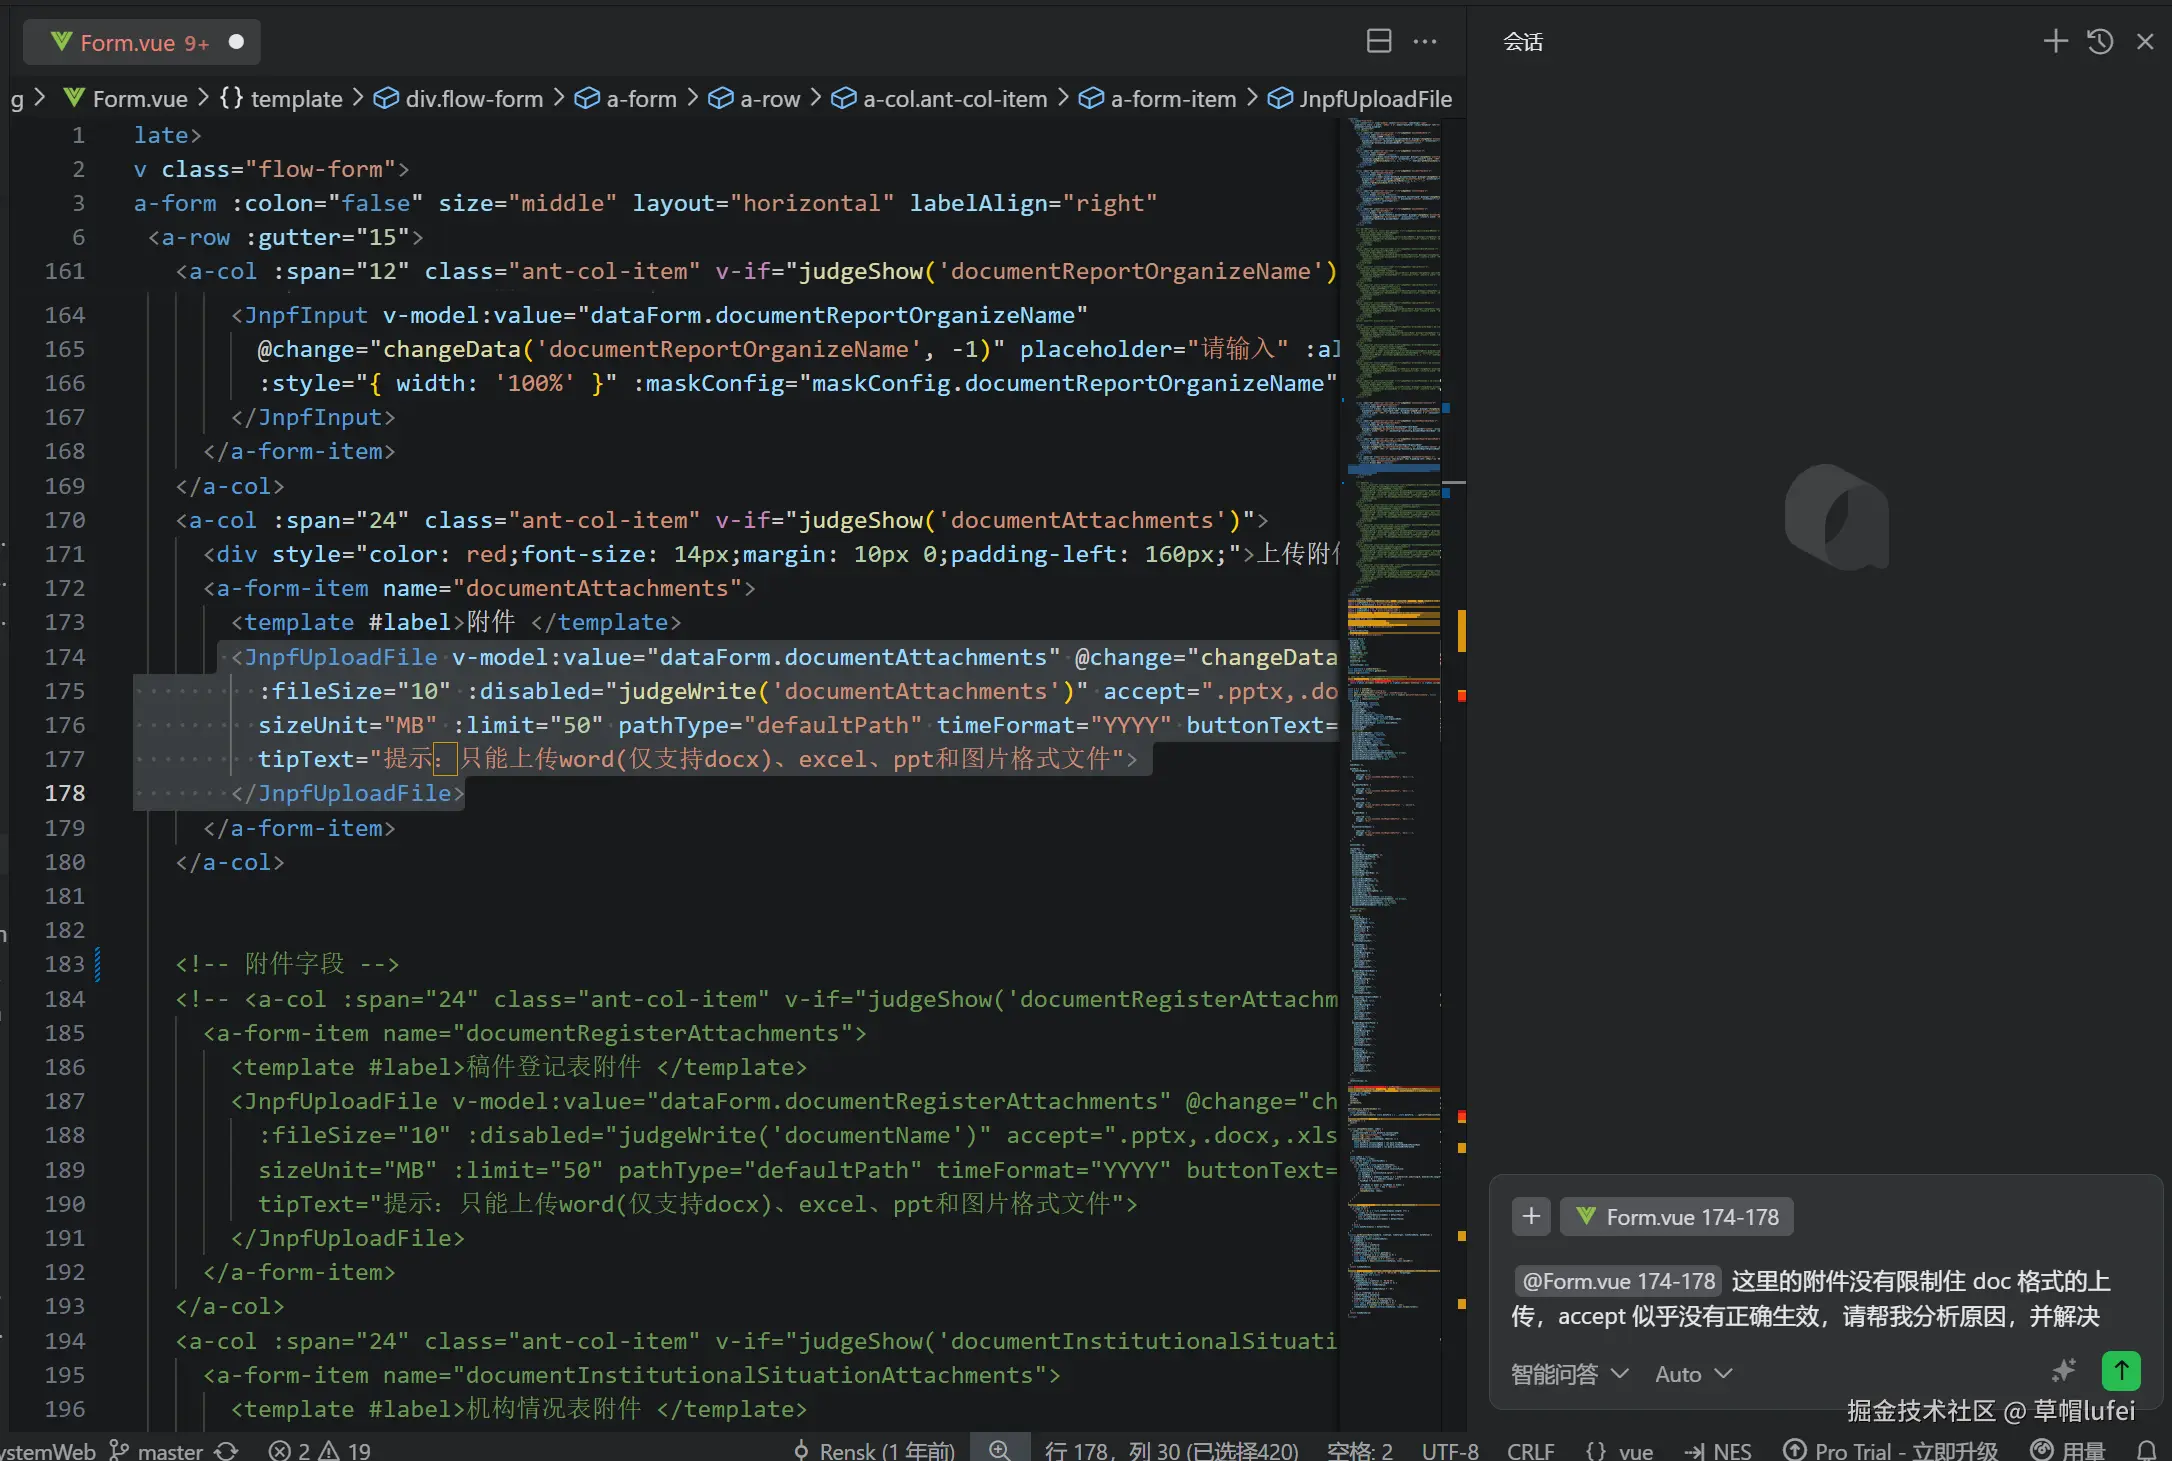This screenshot has height=1461, width=2172.
Task: Toggle NES option in status bar
Action: tap(1718, 1450)
